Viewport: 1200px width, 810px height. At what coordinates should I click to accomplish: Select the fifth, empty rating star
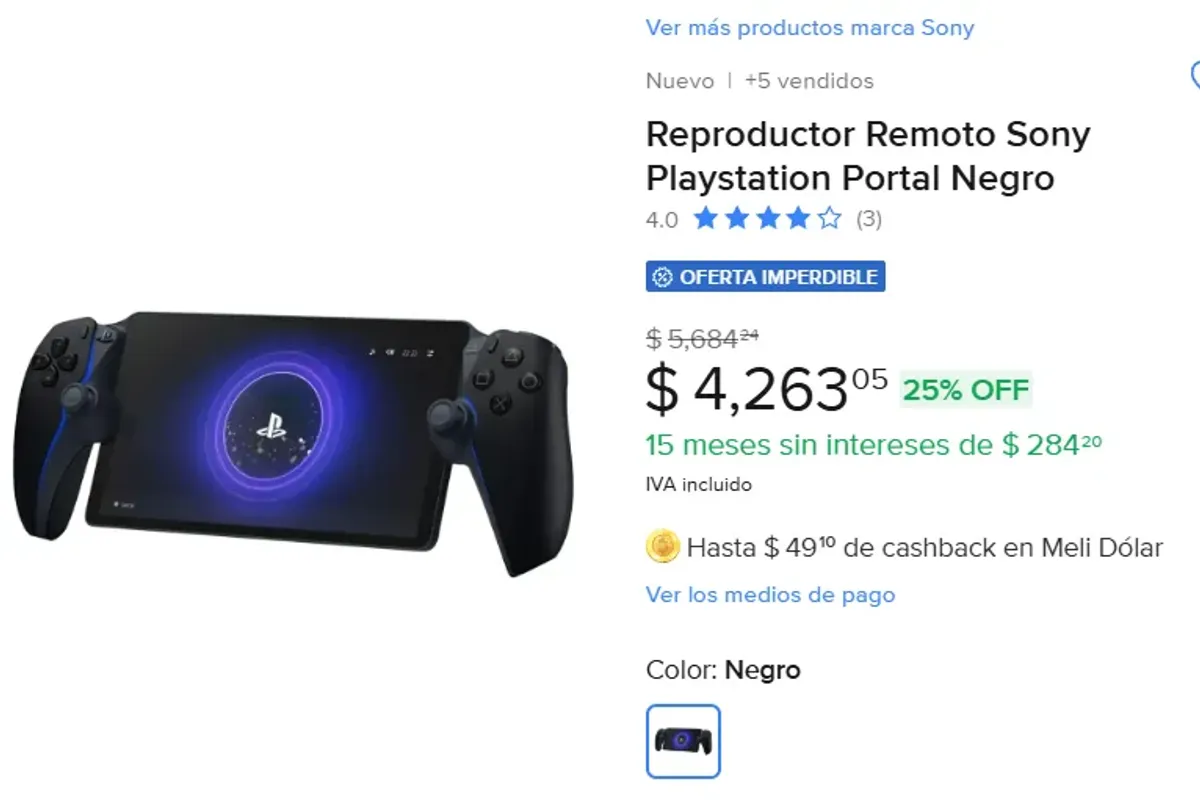coord(828,218)
